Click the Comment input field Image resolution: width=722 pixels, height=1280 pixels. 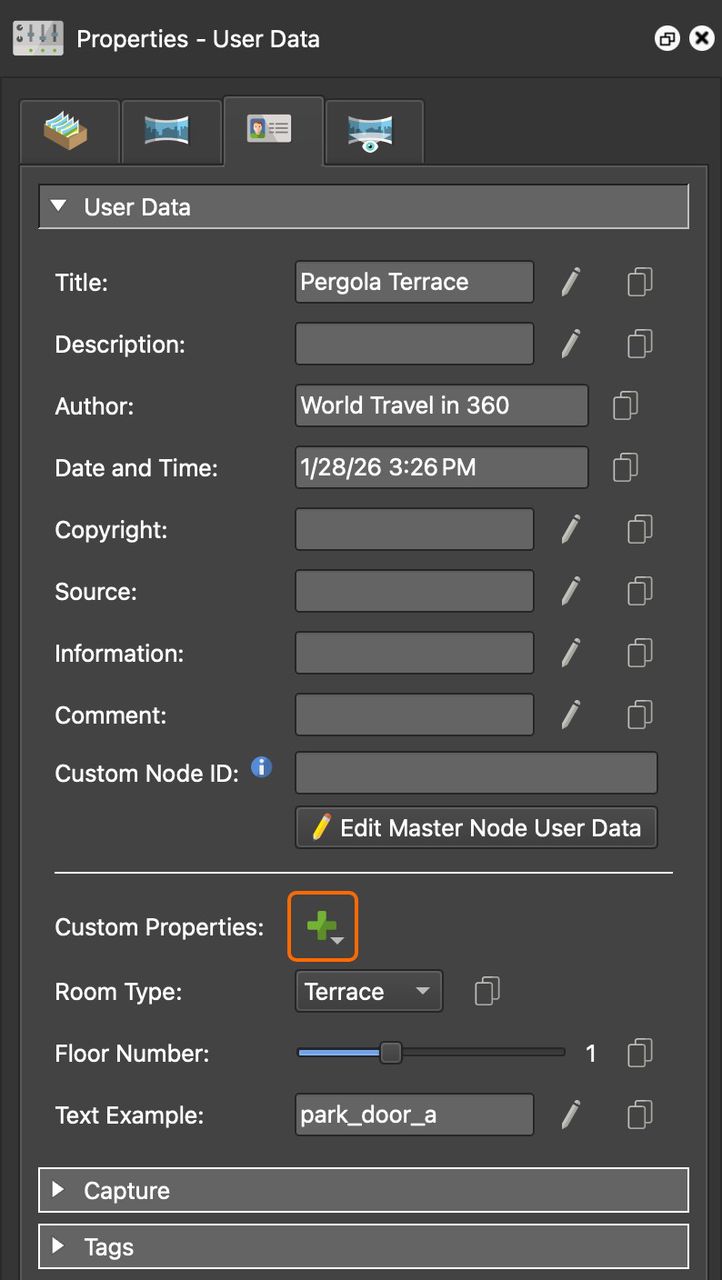tap(414, 715)
